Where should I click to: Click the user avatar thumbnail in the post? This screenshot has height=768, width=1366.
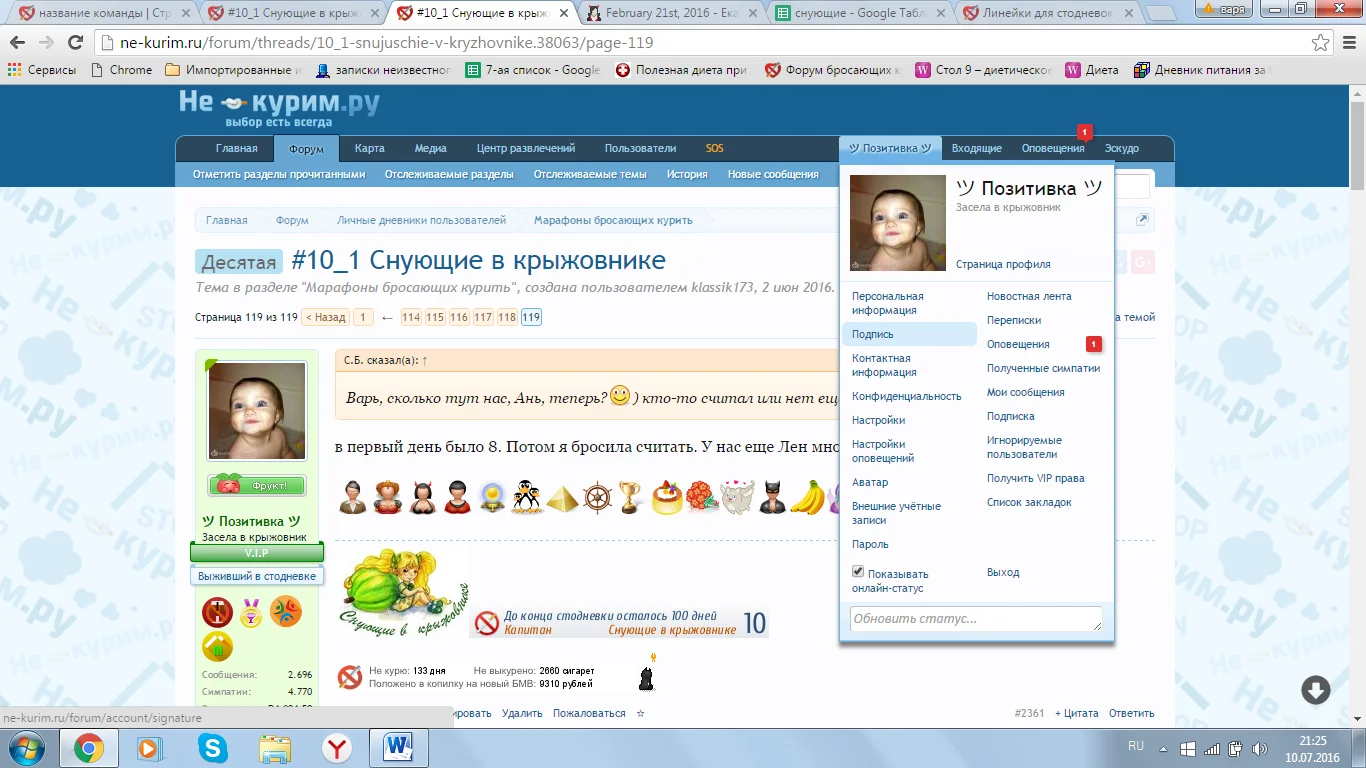(257, 411)
